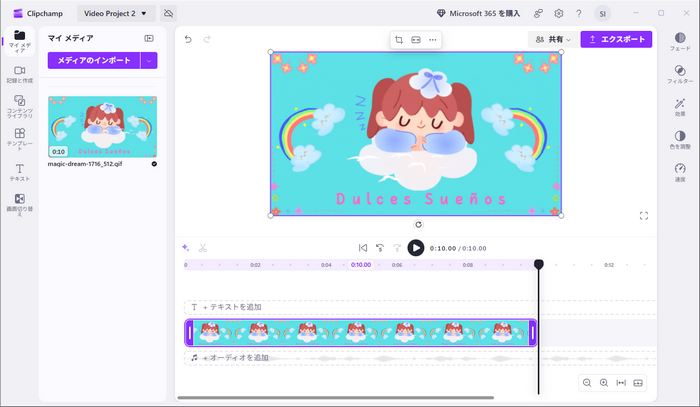Screen dimensions: 700x407
Task: Open the Content library sidebar tab
Action: [x=19, y=106]
